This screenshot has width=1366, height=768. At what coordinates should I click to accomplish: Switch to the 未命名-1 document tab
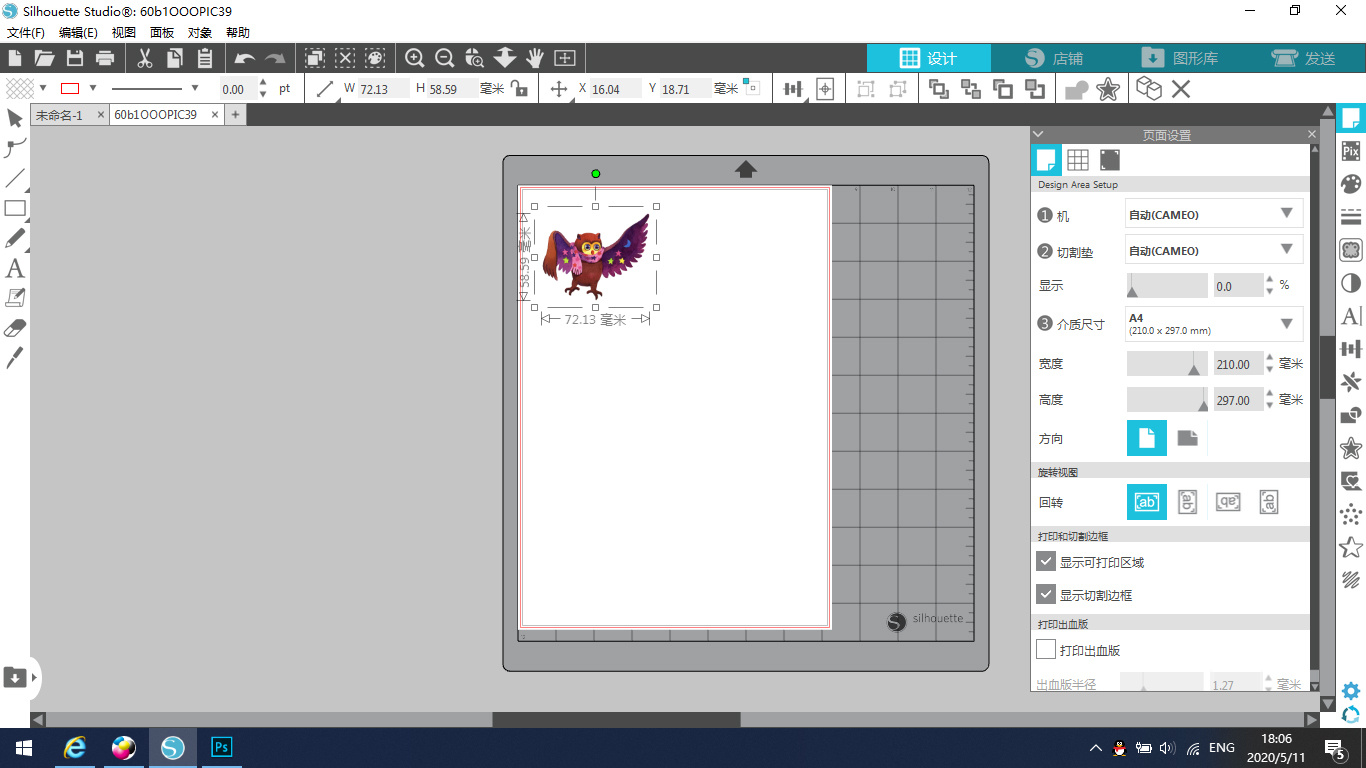60,115
